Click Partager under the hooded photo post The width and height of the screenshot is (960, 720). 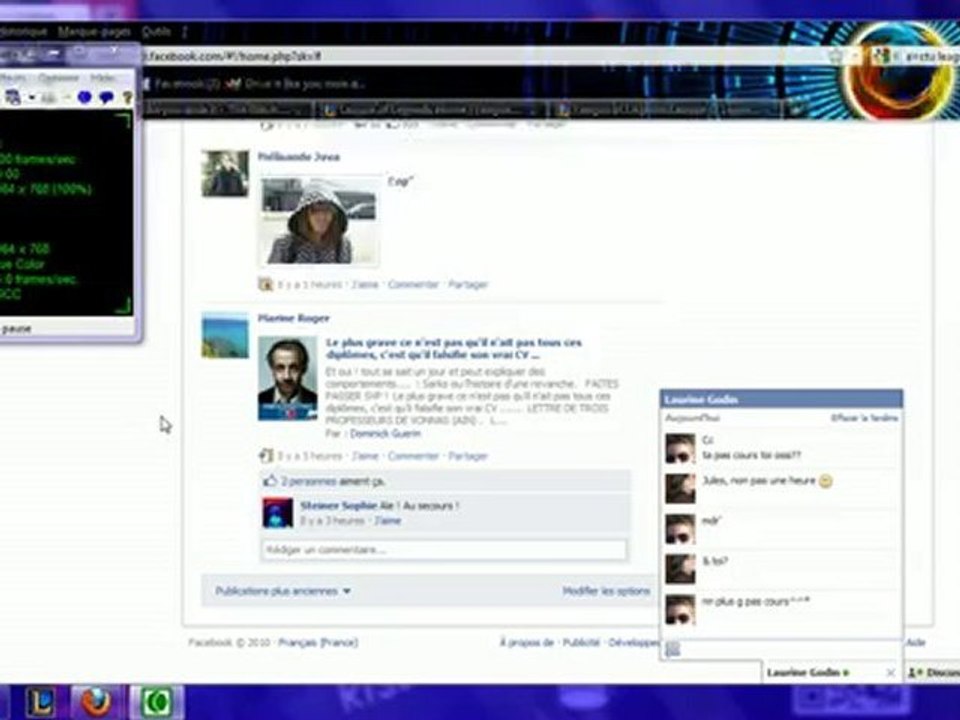(x=468, y=285)
